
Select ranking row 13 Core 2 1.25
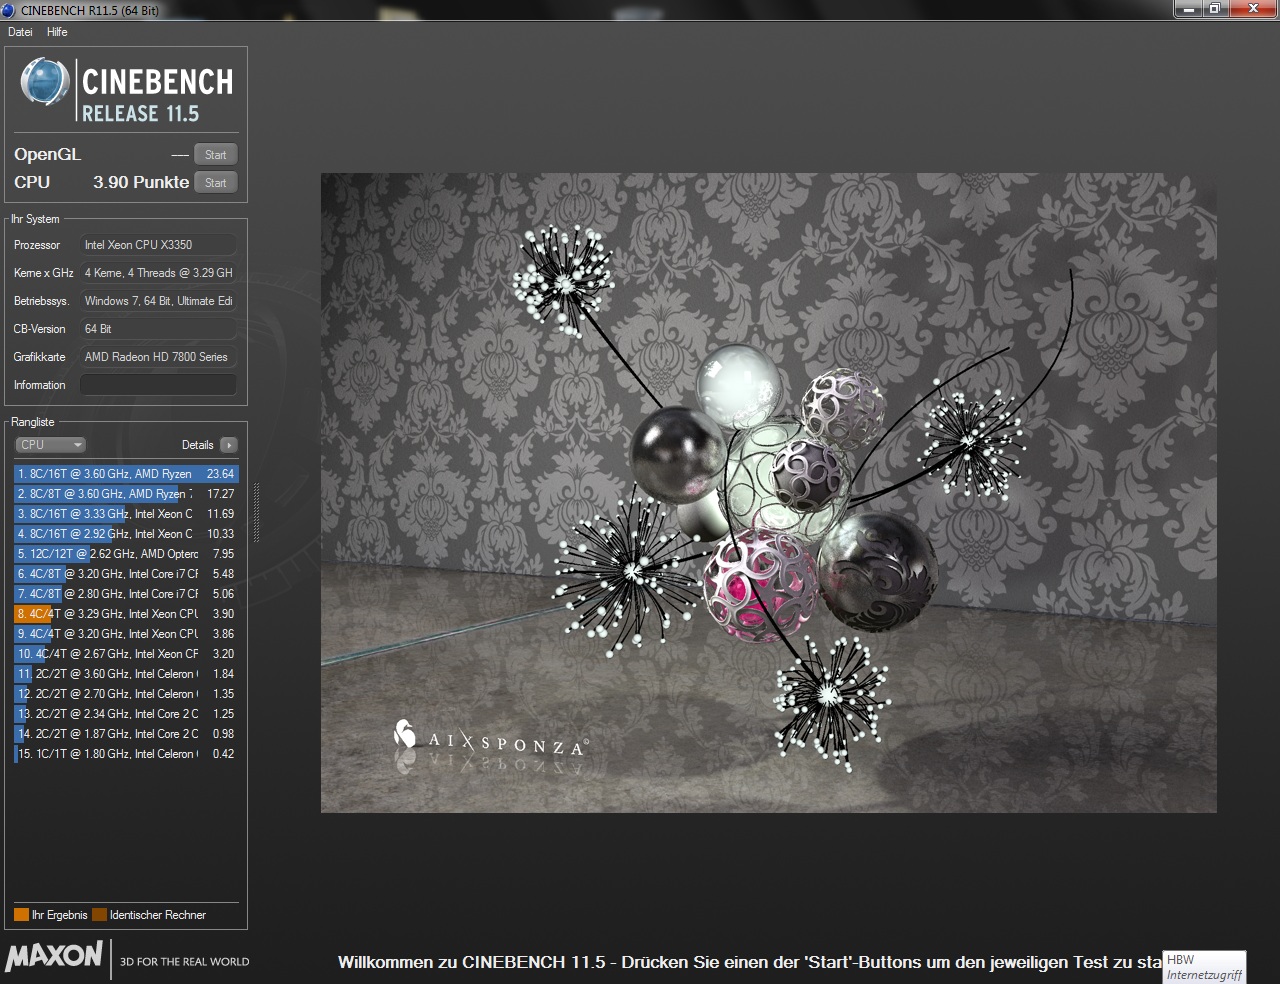click(126, 714)
